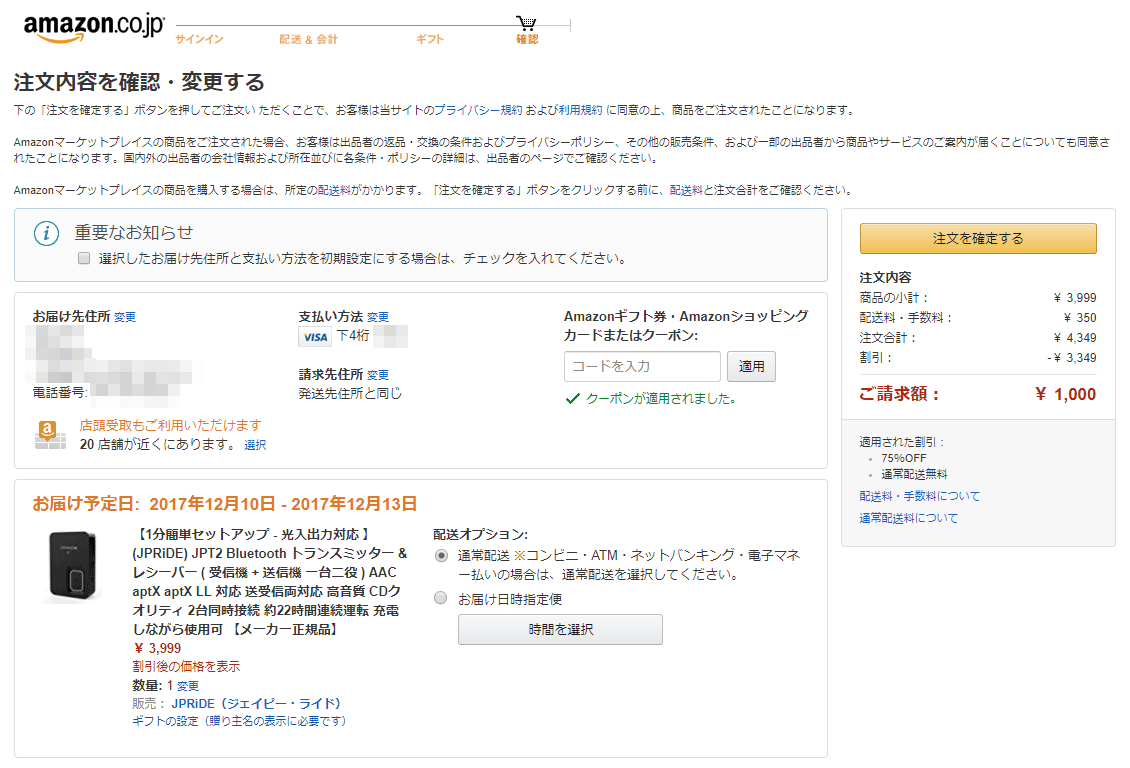Click the 配送 & 会計 checkout step
Viewport: 1130px width, 768px height.
tap(308, 39)
